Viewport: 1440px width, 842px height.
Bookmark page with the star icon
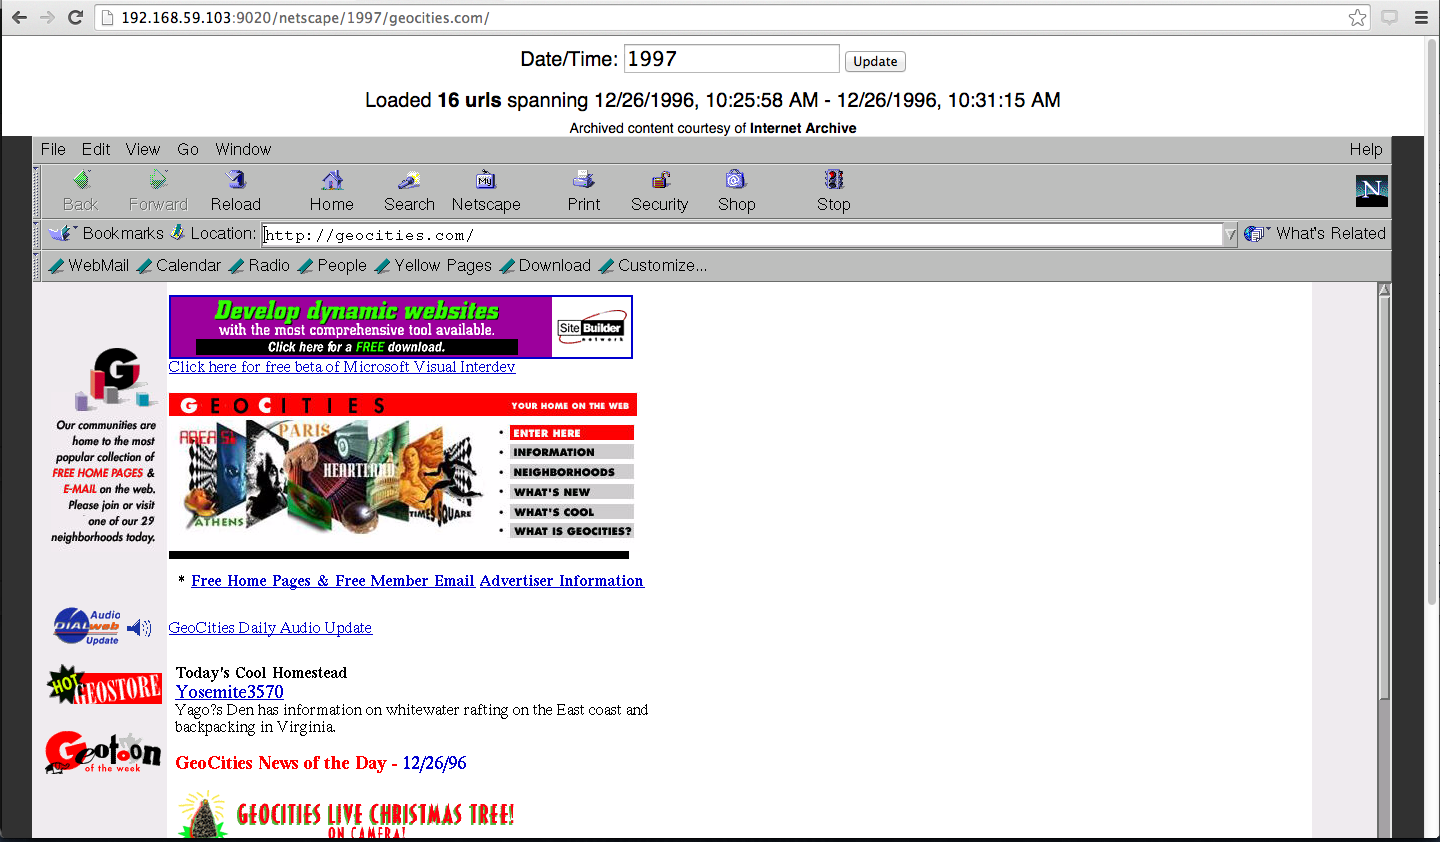(x=1357, y=18)
